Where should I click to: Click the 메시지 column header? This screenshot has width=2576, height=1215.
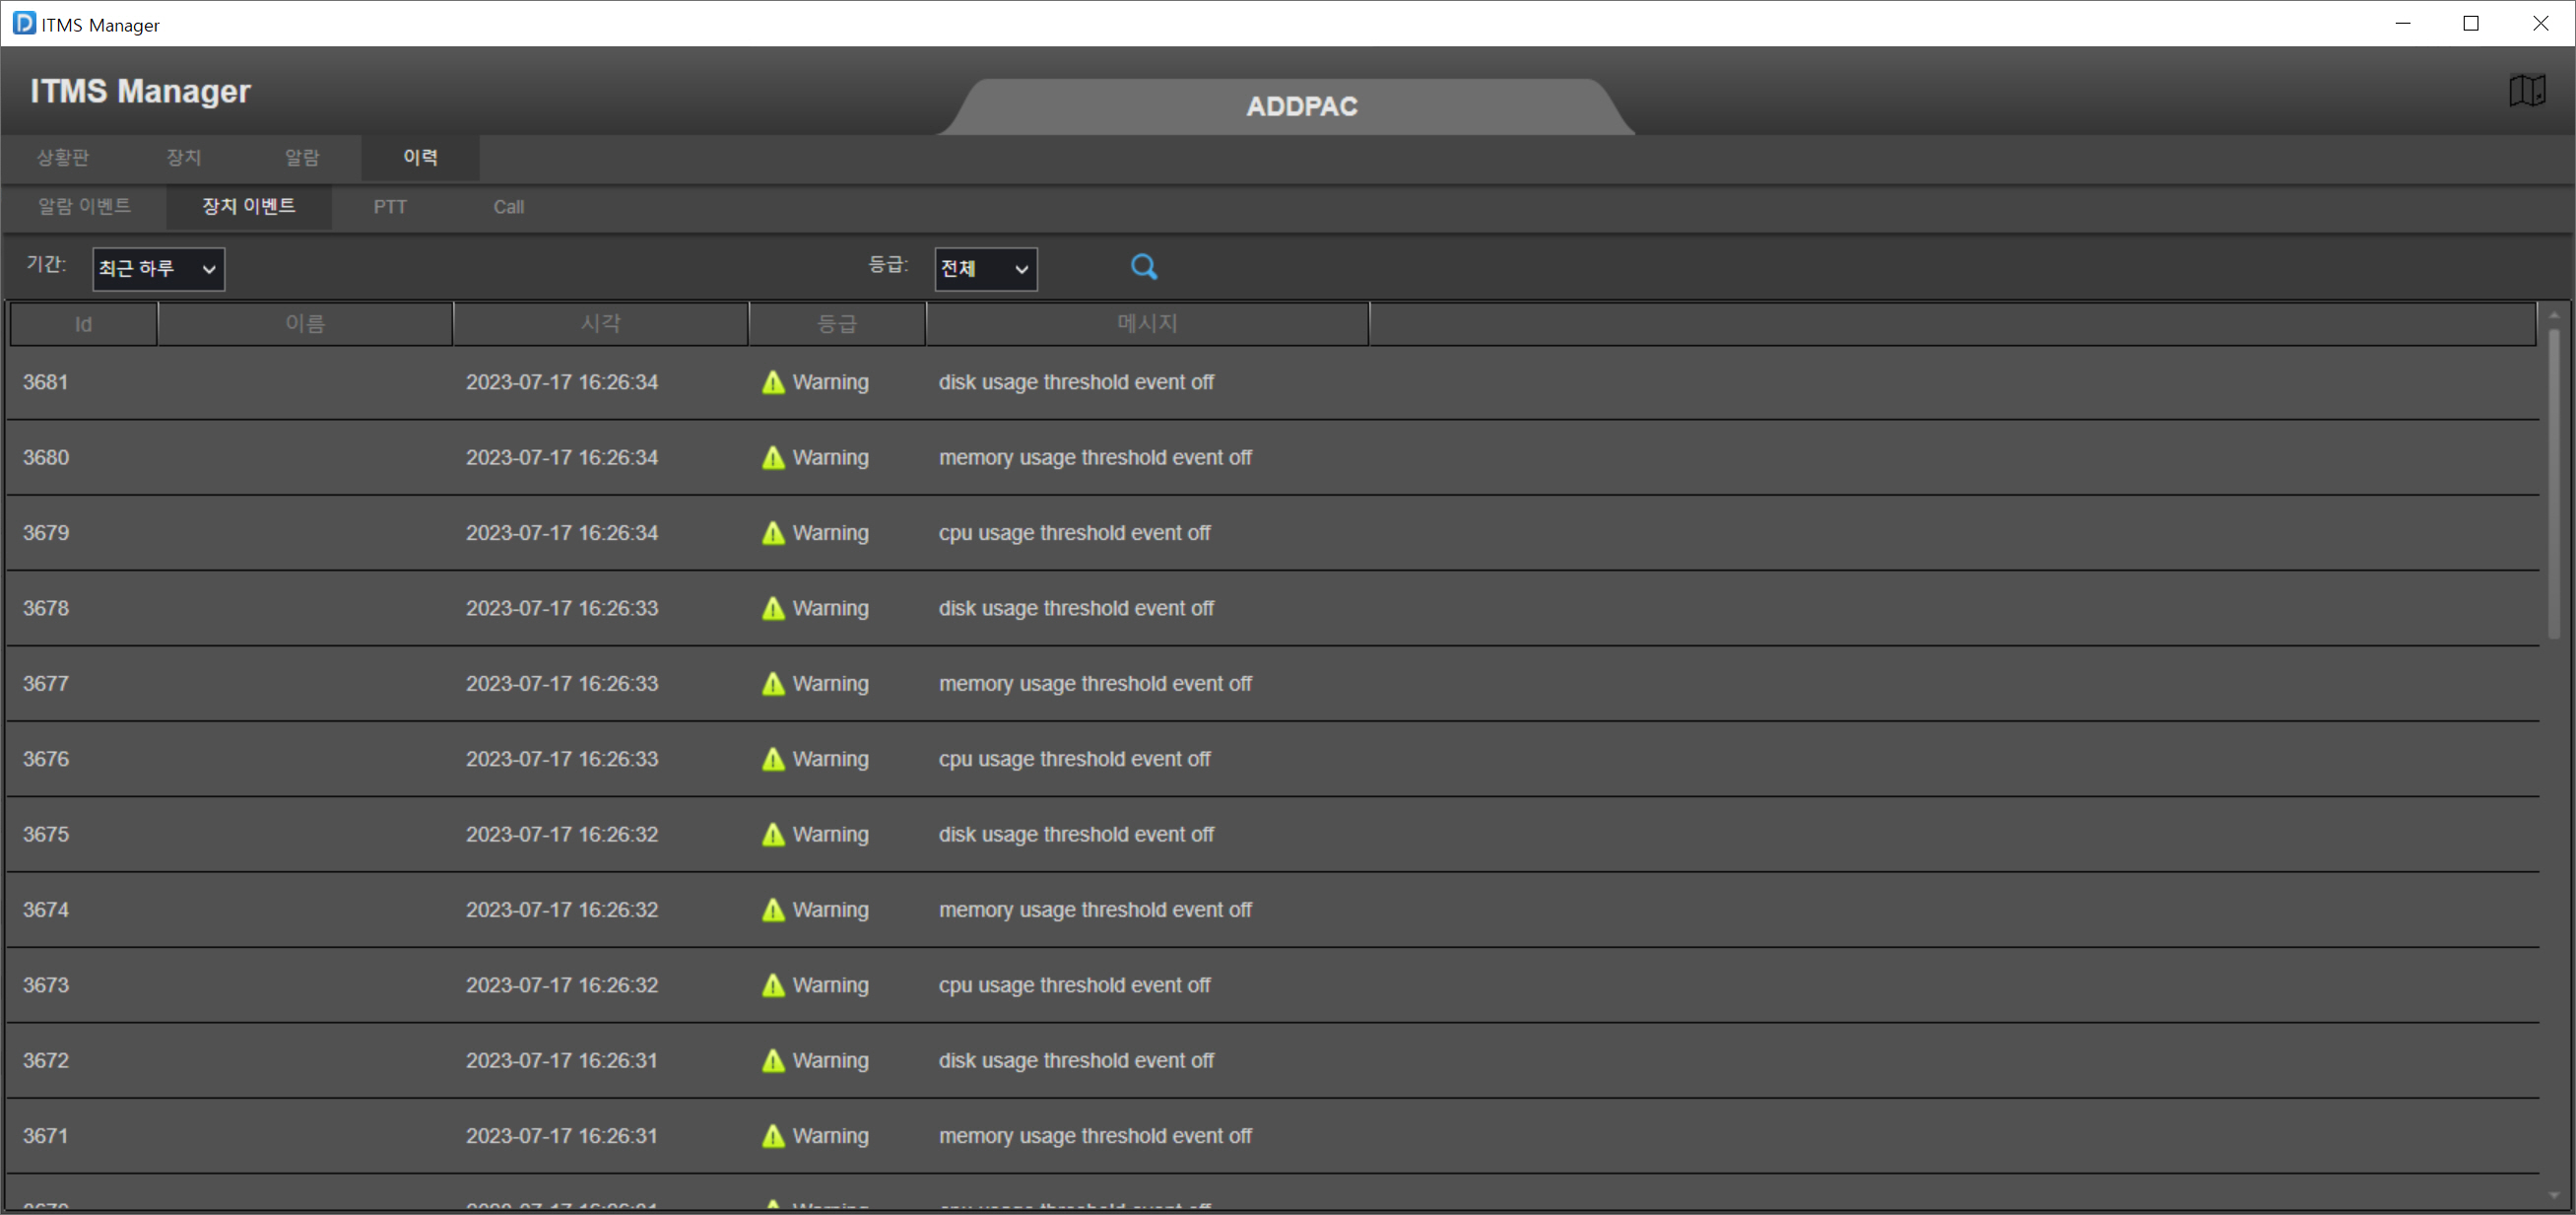[x=1146, y=324]
